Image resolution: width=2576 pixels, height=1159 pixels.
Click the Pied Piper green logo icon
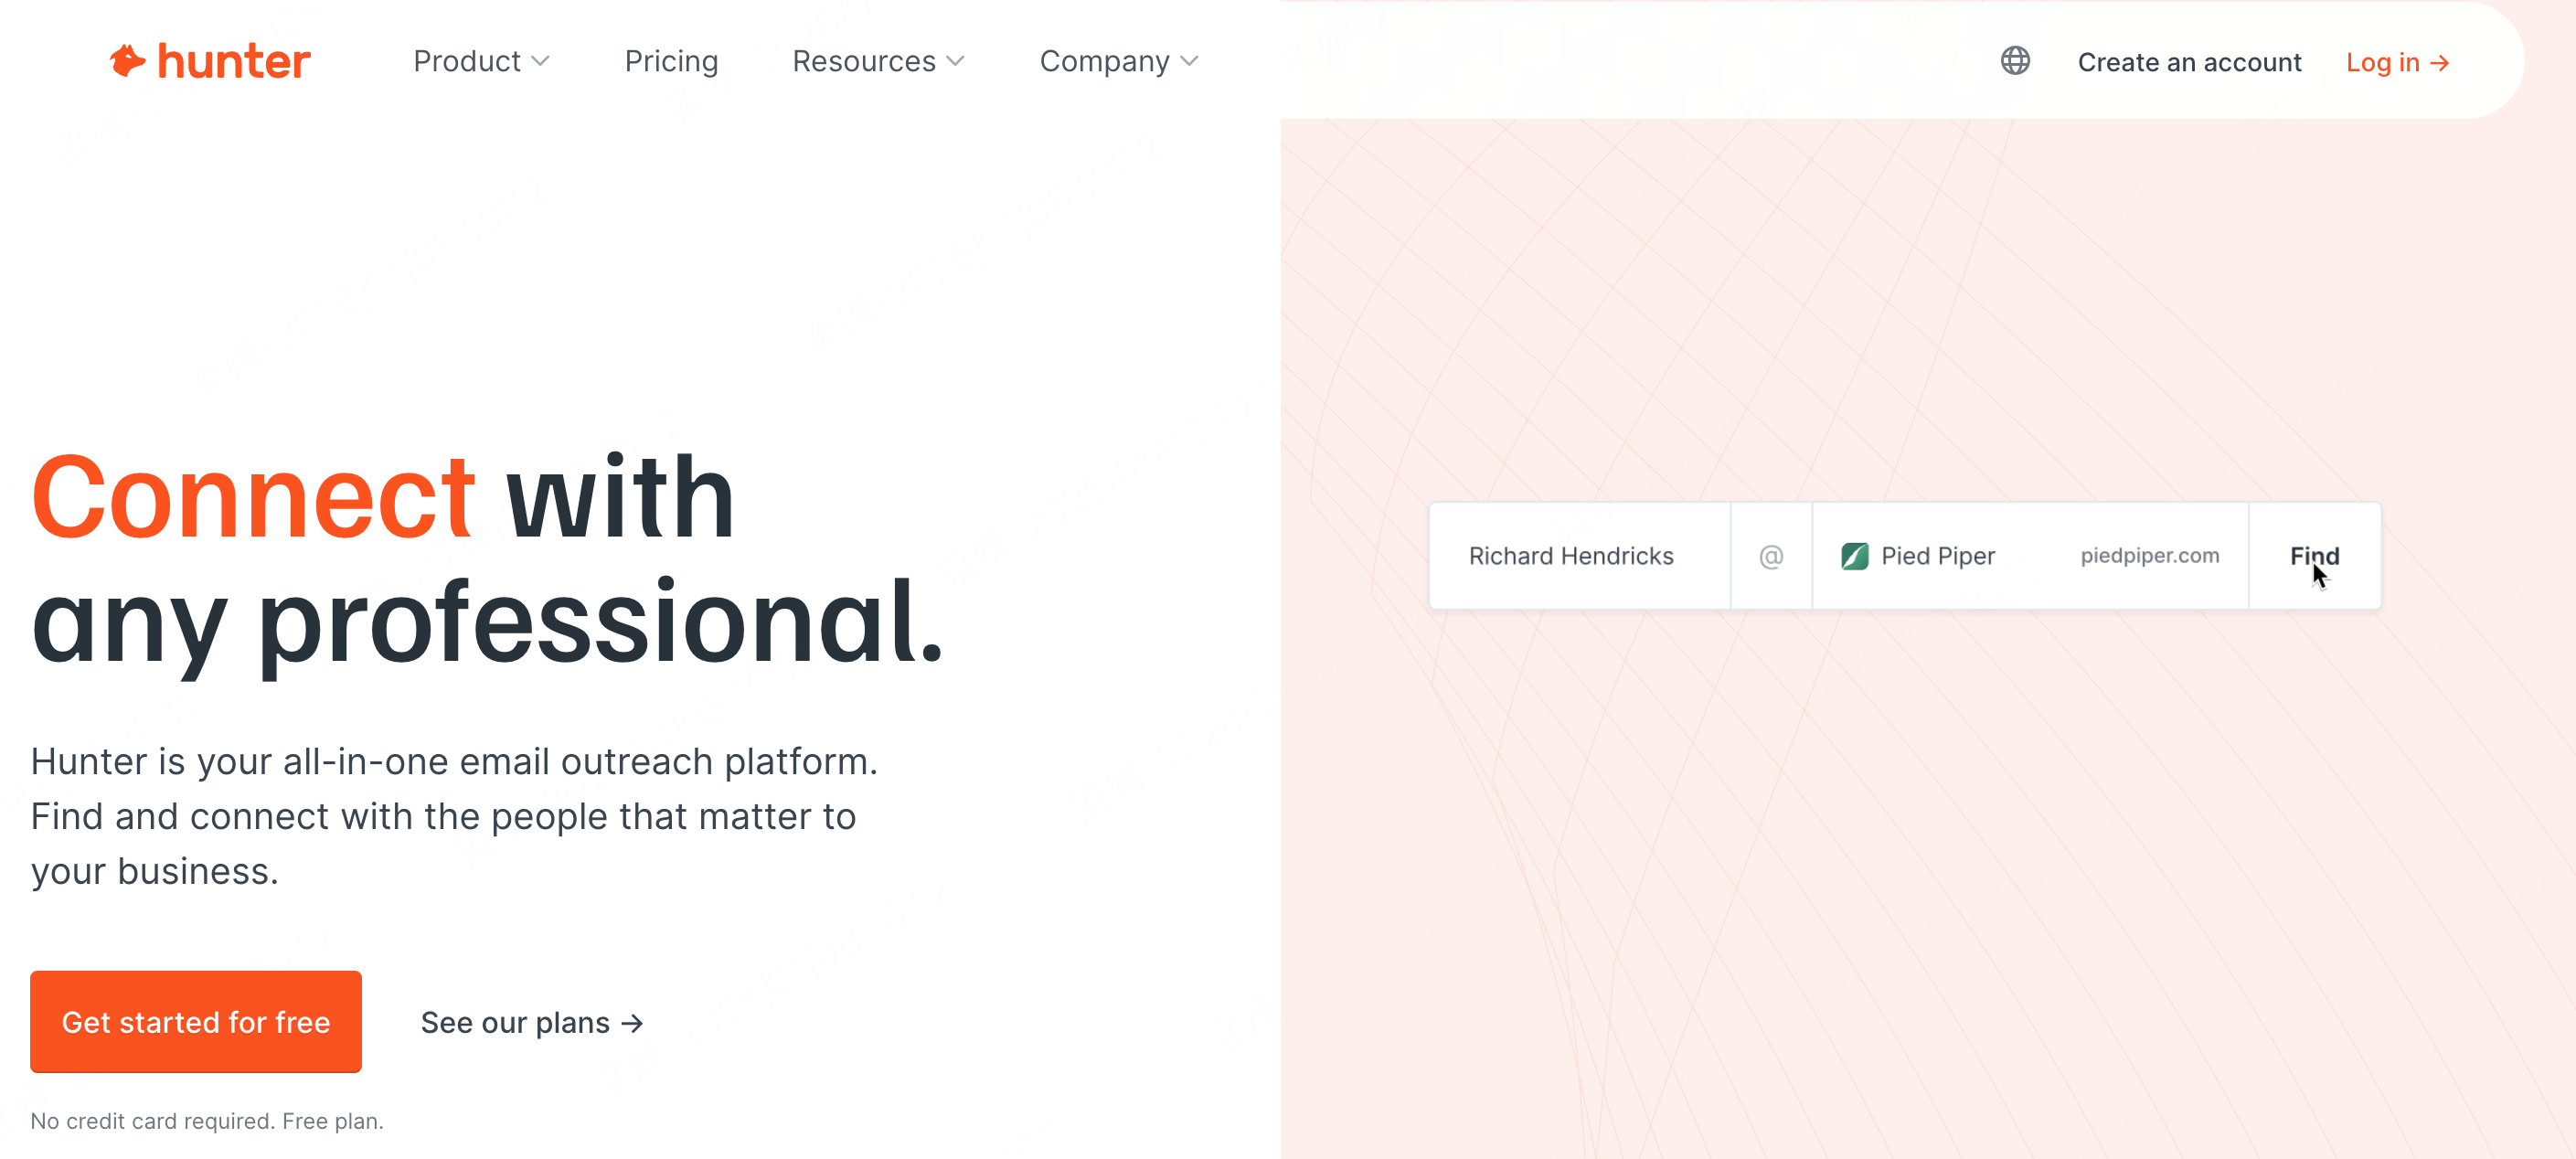[1854, 556]
